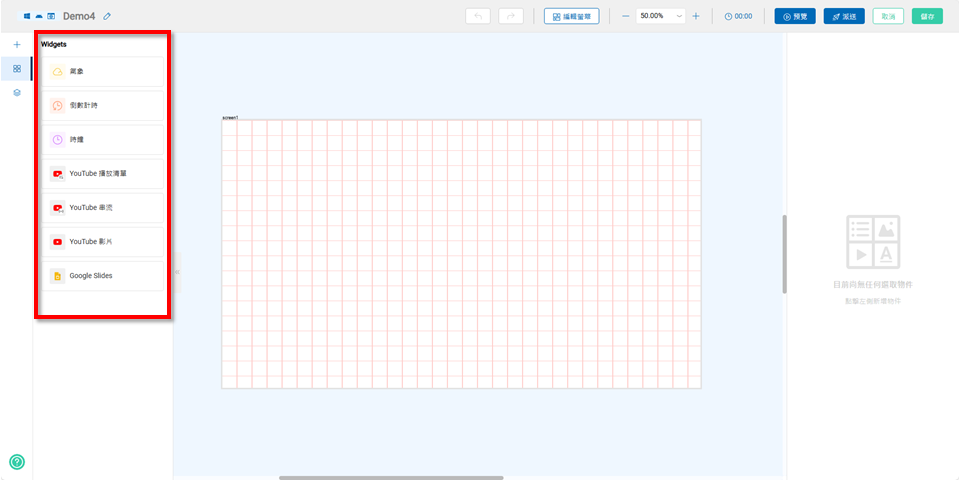The width and height of the screenshot is (960, 480).
Task: Click the 編輯螢幕 edit screen button
Action: pyautogui.click(x=571, y=16)
